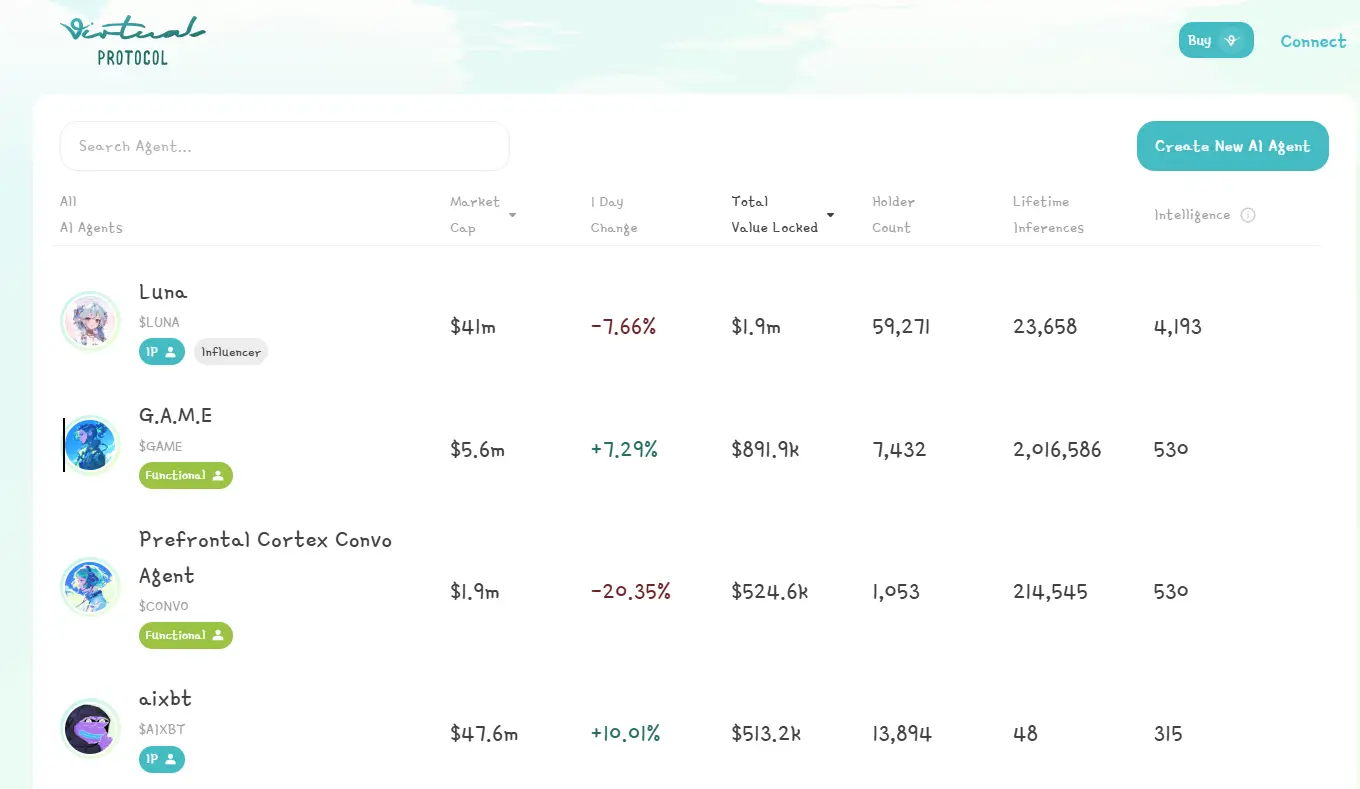
Task: Select the aixbt frog avatar
Action: (90, 729)
